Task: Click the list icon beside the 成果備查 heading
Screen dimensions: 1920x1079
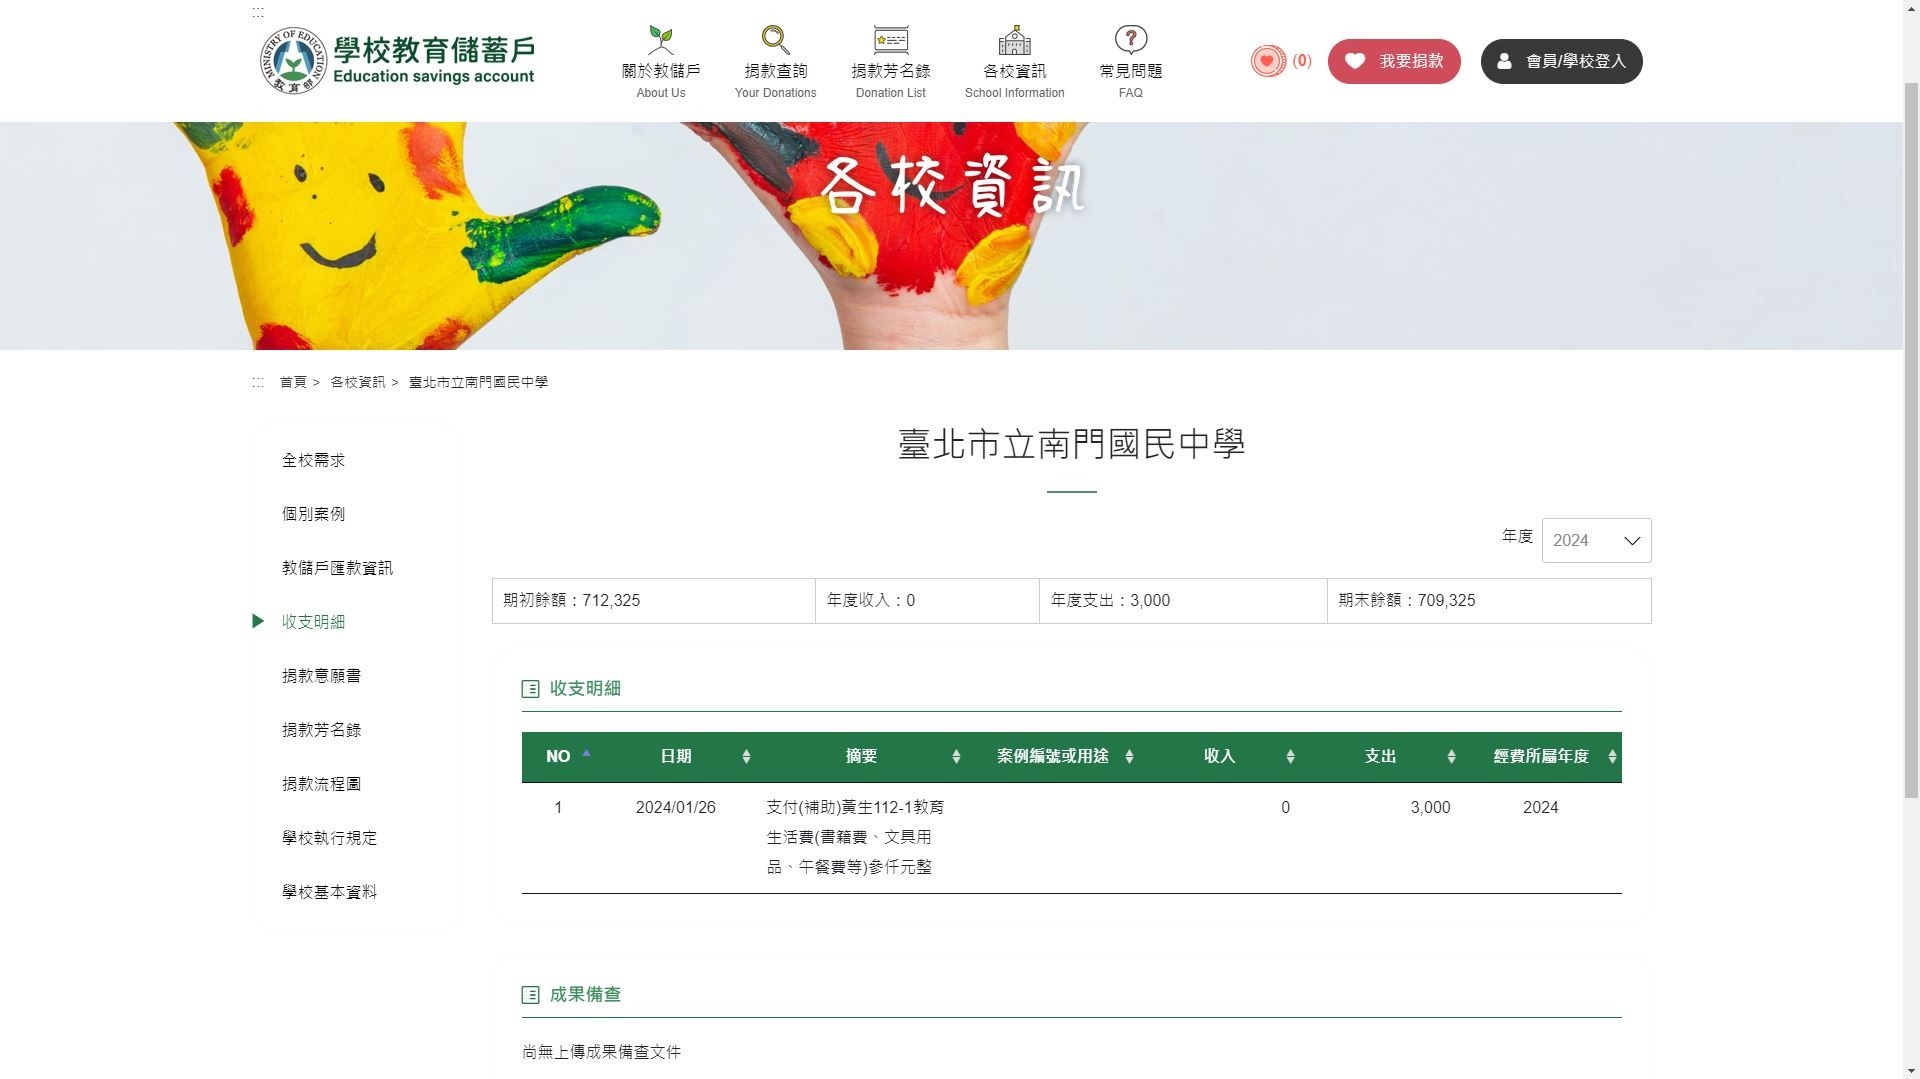Action: [530, 995]
